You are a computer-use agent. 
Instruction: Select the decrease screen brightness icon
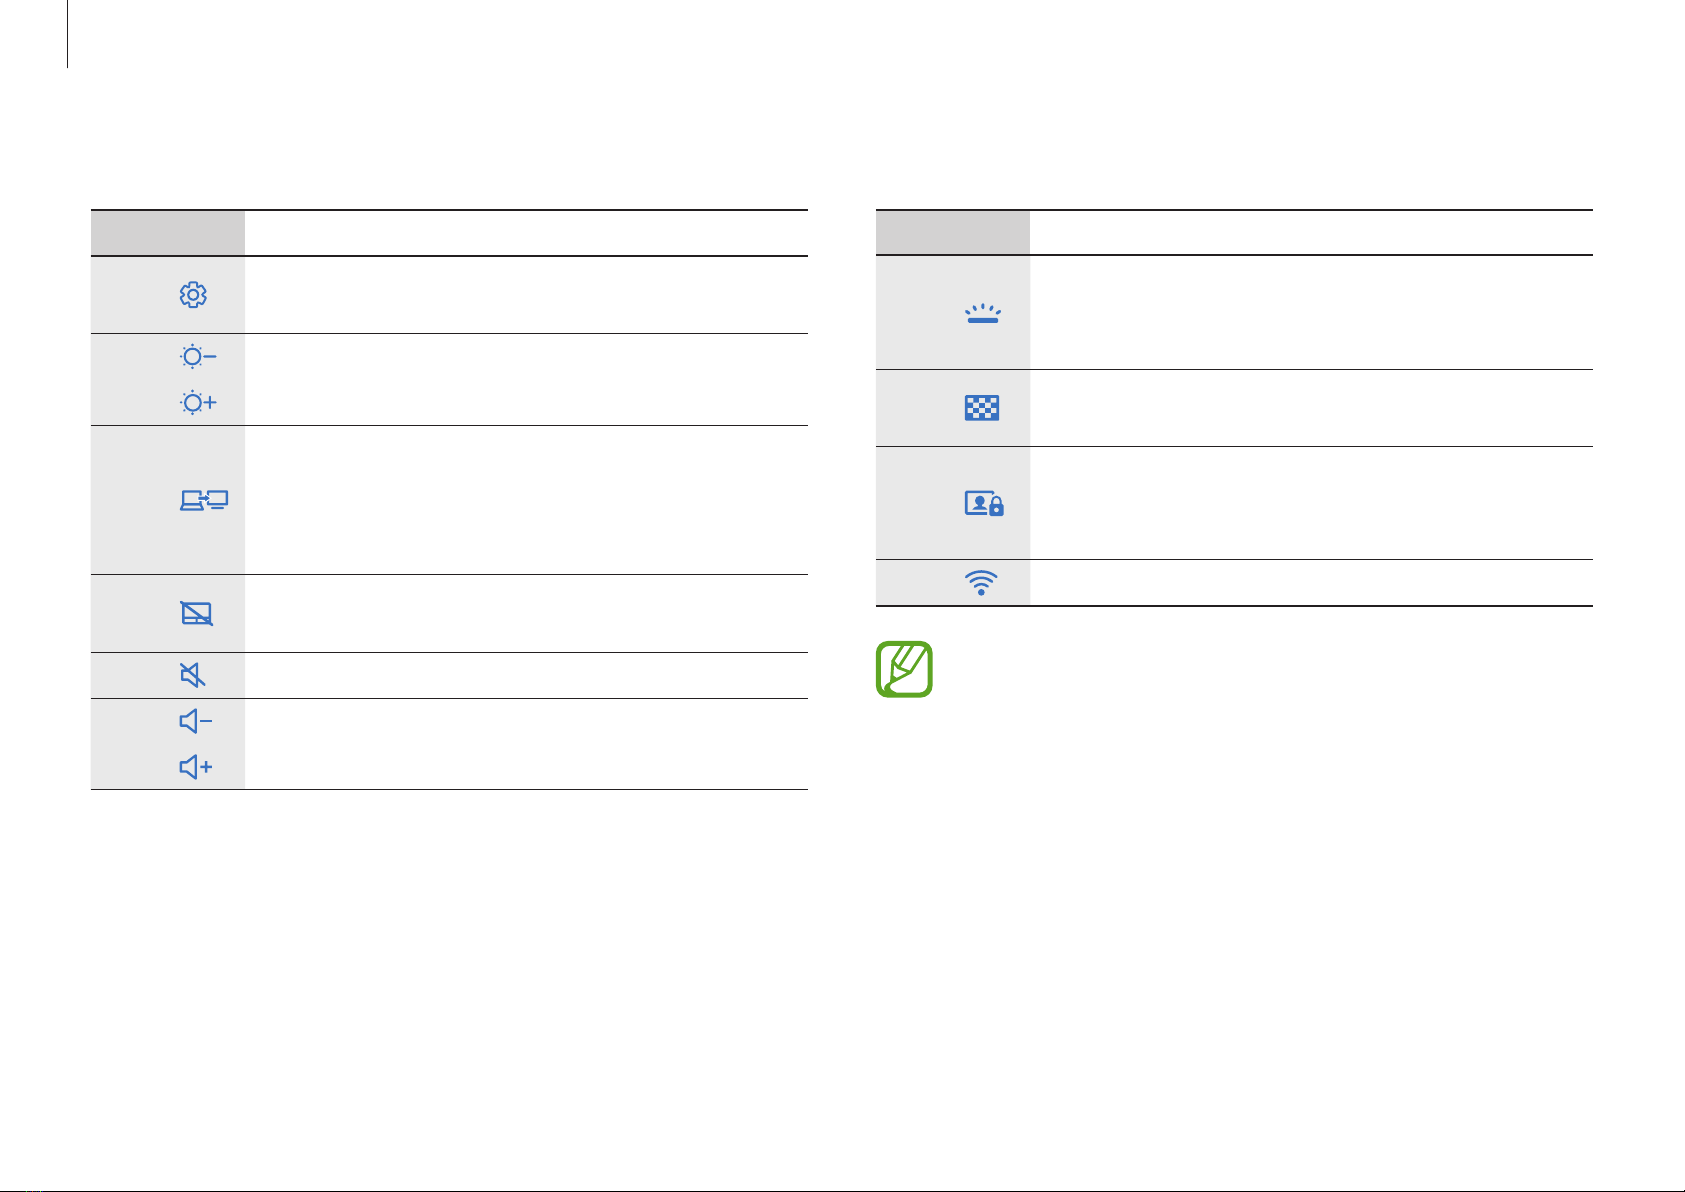point(198,357)
